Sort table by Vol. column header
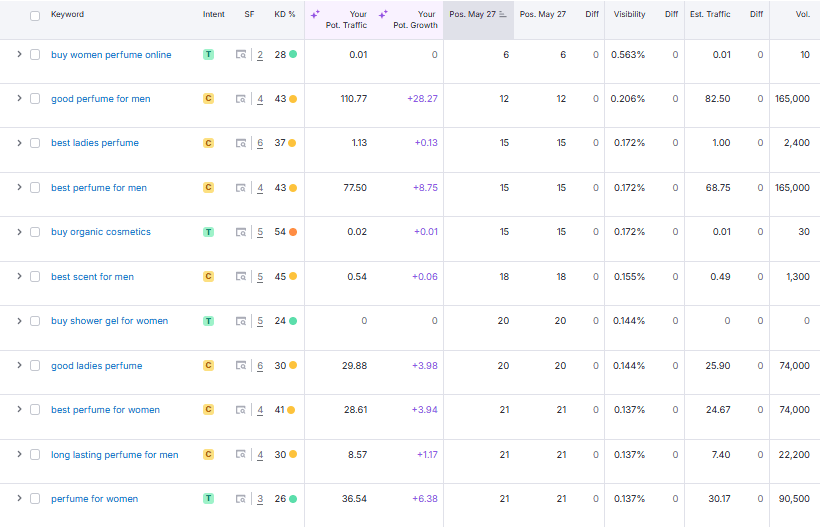 (802, 15)
